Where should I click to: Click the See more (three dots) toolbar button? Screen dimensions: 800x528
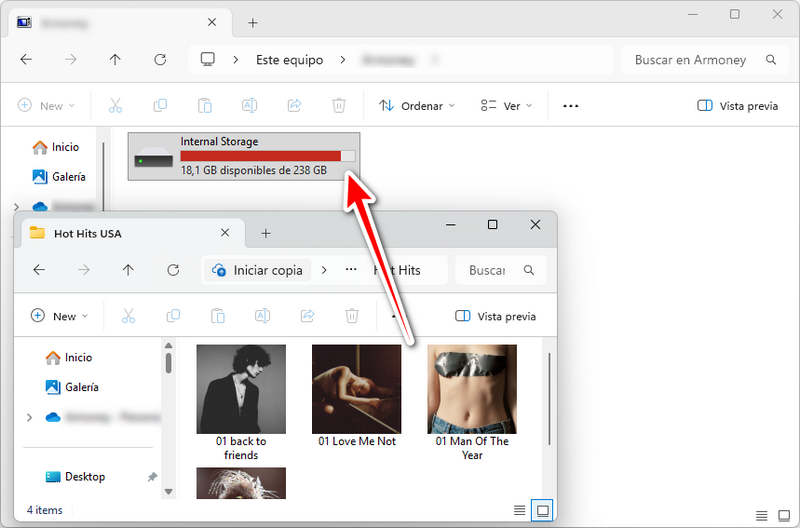[571, 106]
